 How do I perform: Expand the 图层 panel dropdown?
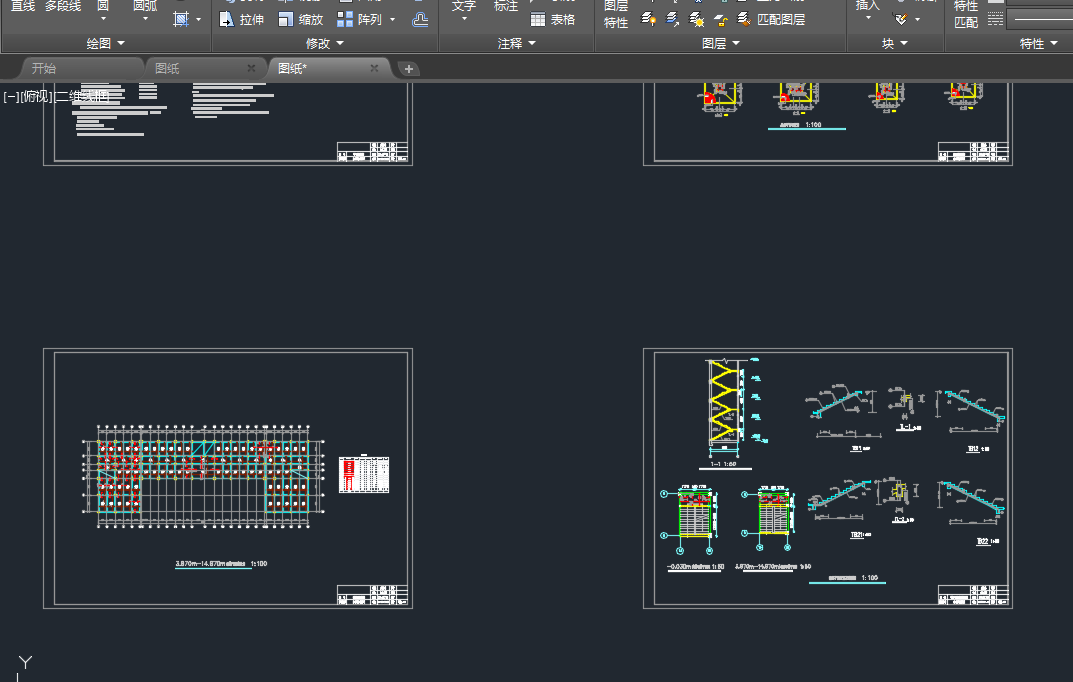[736, 44]
